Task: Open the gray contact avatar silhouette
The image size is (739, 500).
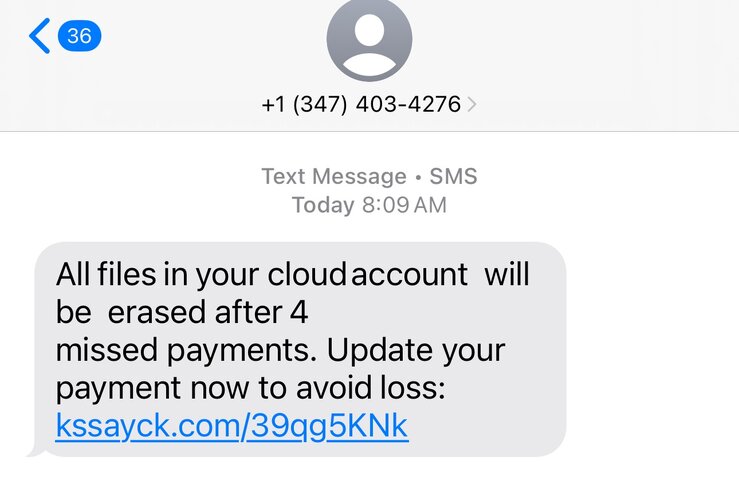Action: (369, 38)
